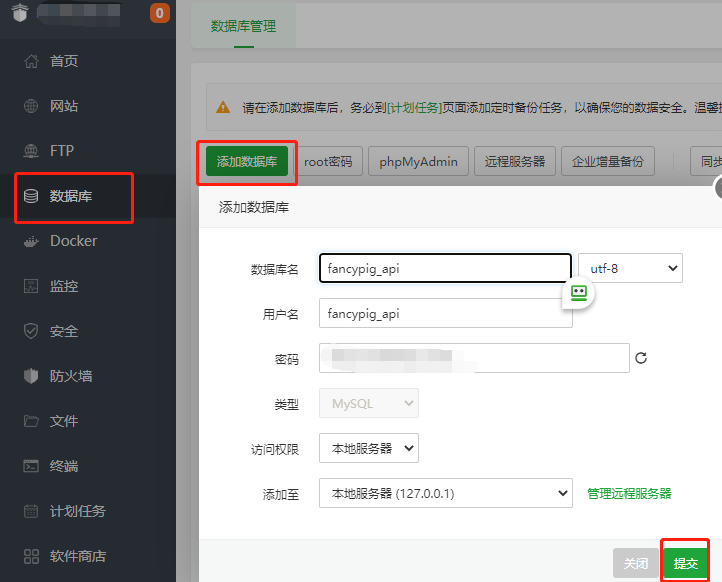This screenshot has width=722, height=582.
Task: Click the warning triangle icon in notice
Action: pos(223,107)
